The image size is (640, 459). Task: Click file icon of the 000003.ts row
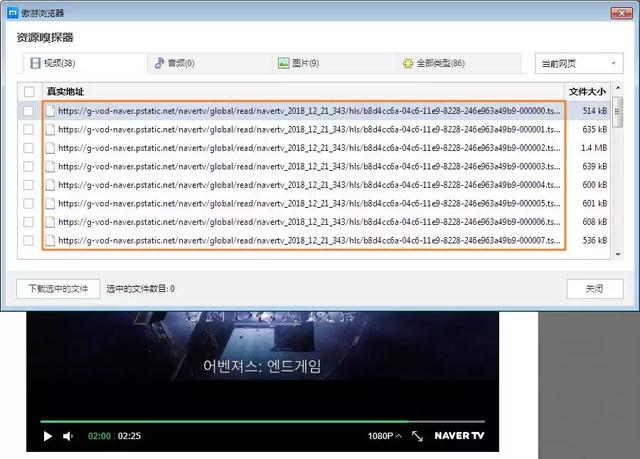(50, 166)
